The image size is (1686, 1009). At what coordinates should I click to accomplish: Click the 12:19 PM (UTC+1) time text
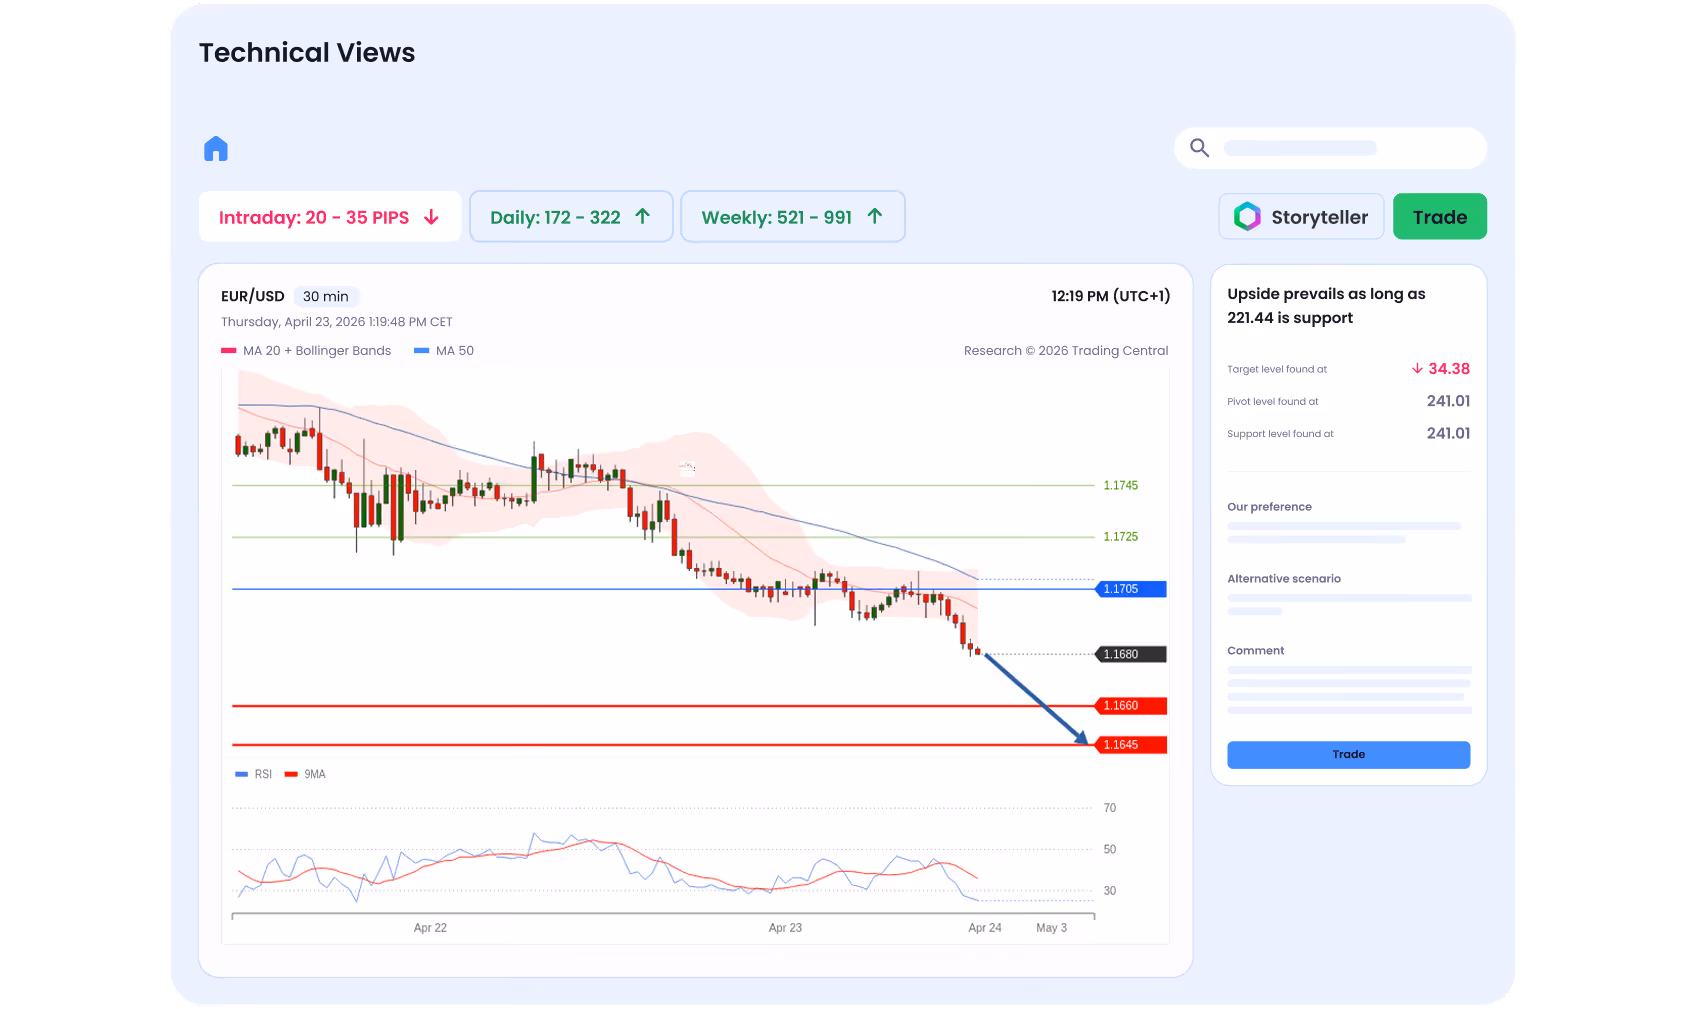pos(1110,296)
